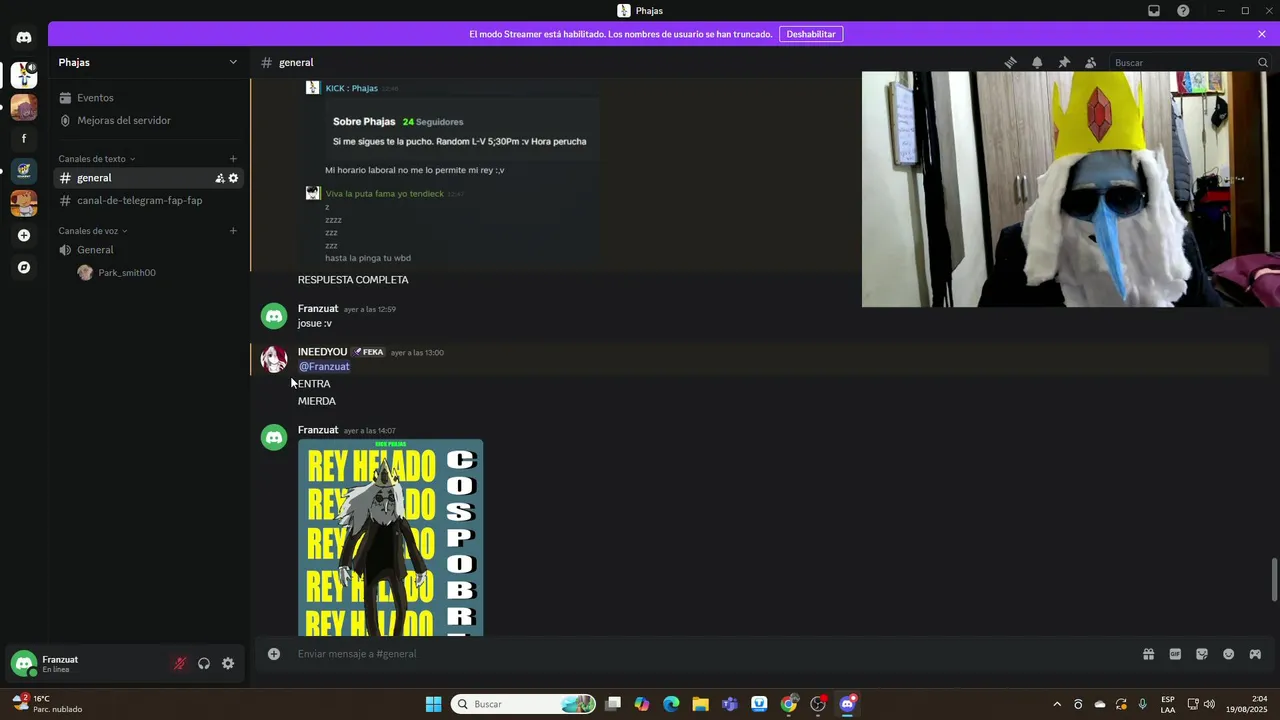
Task: Open the help icon in title bar
Action: click(1183, 11)
